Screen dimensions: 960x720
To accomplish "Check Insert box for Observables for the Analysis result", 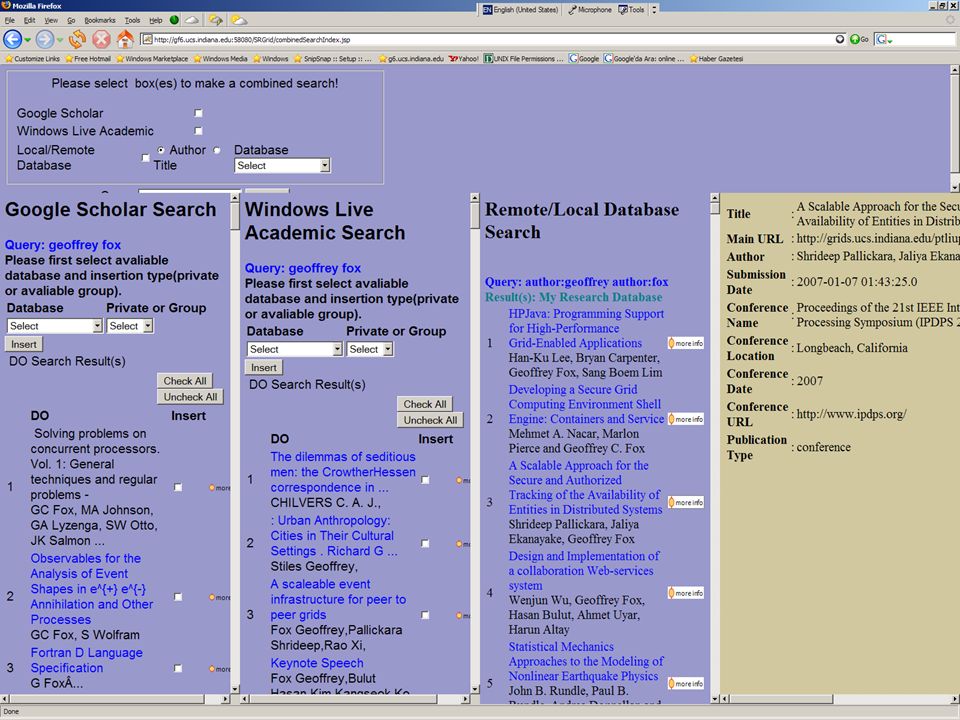I will [178, 597].
